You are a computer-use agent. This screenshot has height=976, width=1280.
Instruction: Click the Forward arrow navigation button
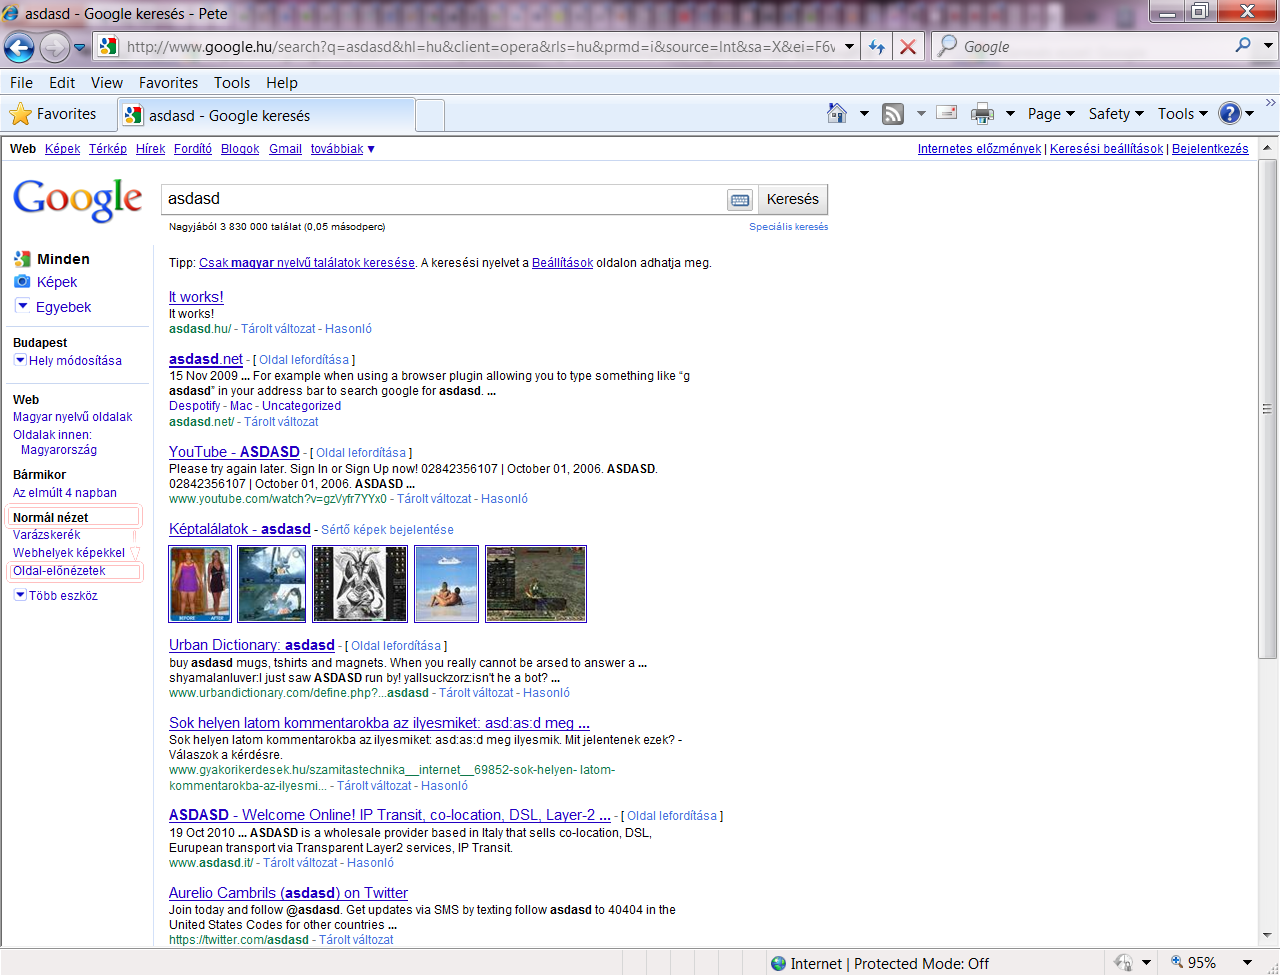tap(56, 46)
